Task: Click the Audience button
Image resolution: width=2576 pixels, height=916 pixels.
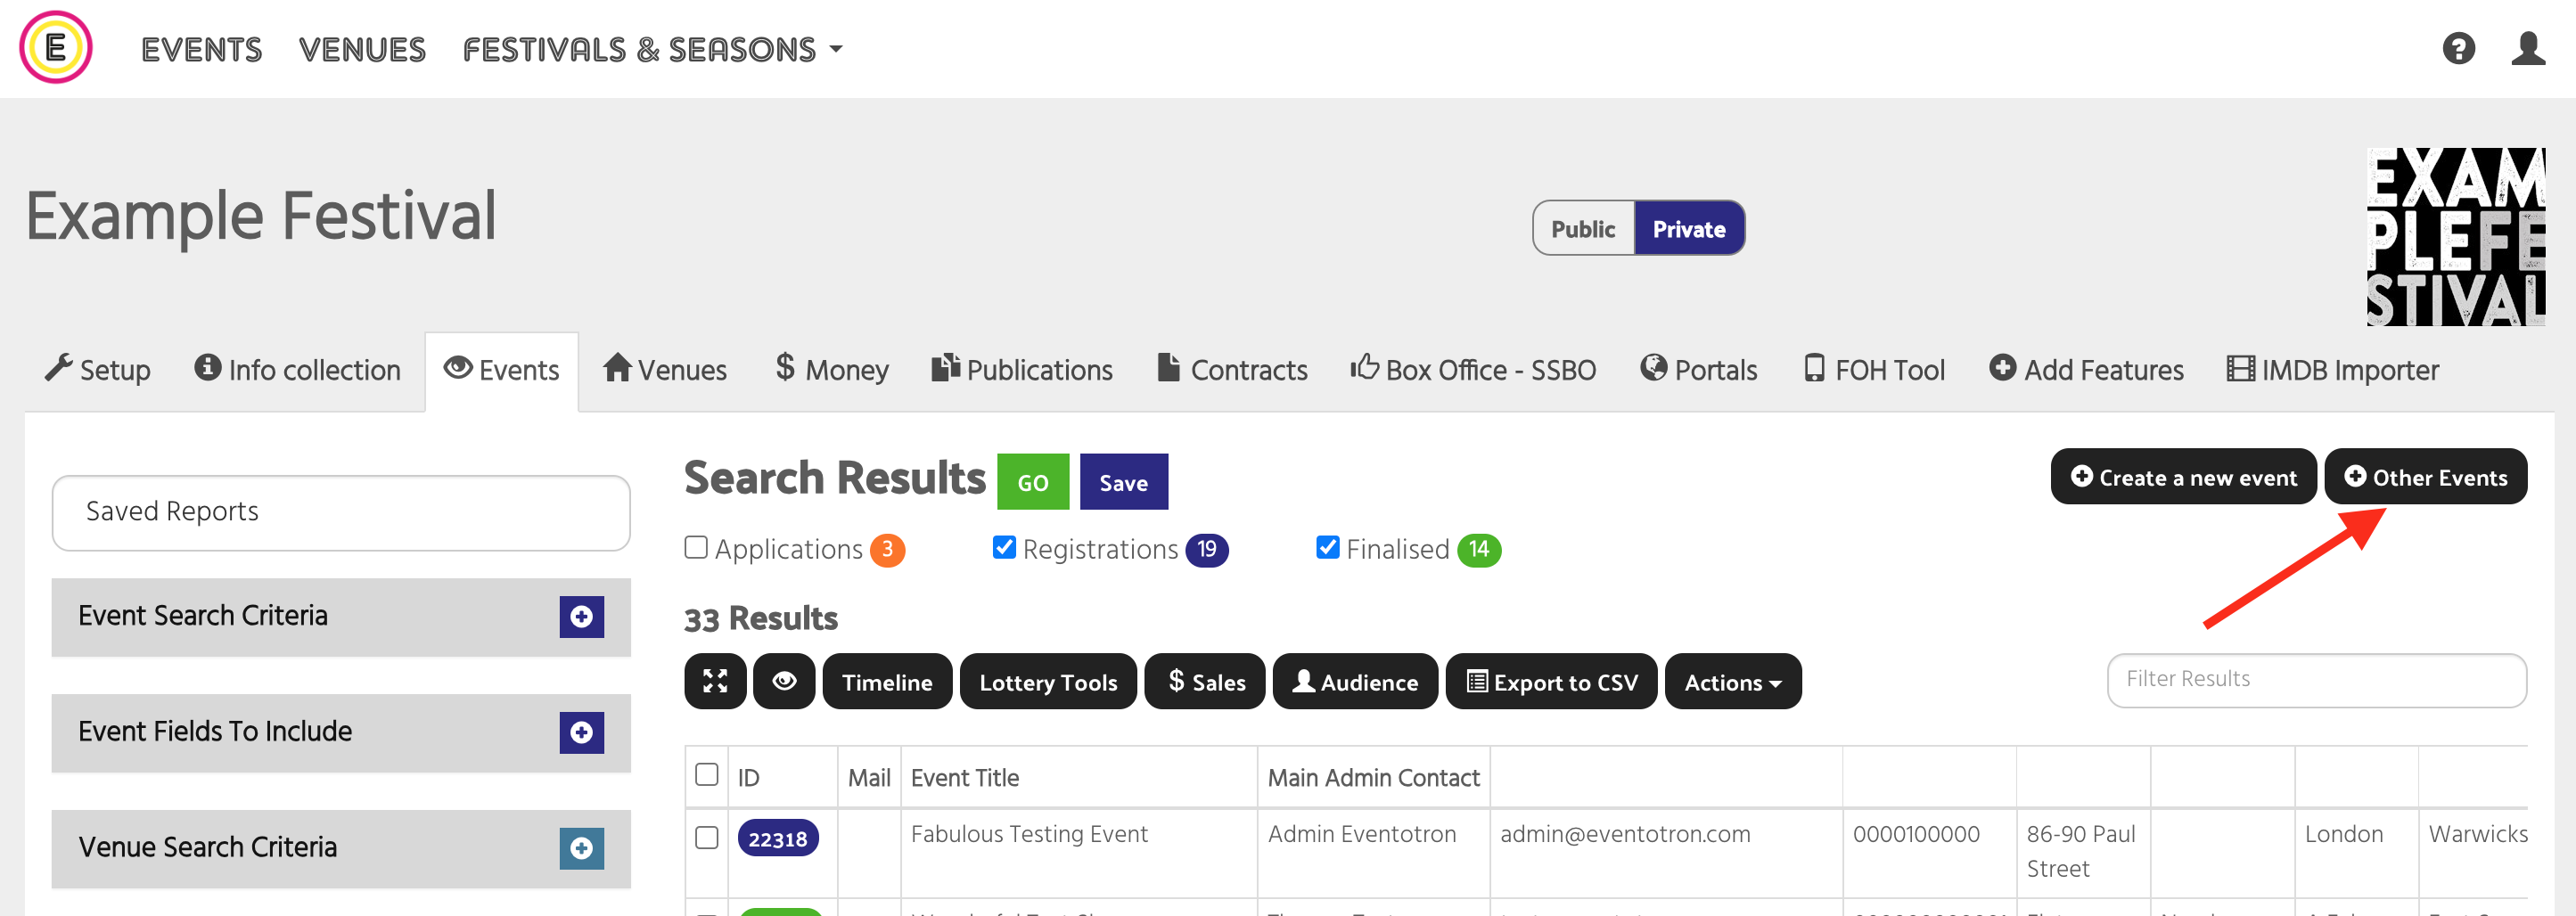Action: [x=1355, y=681]
